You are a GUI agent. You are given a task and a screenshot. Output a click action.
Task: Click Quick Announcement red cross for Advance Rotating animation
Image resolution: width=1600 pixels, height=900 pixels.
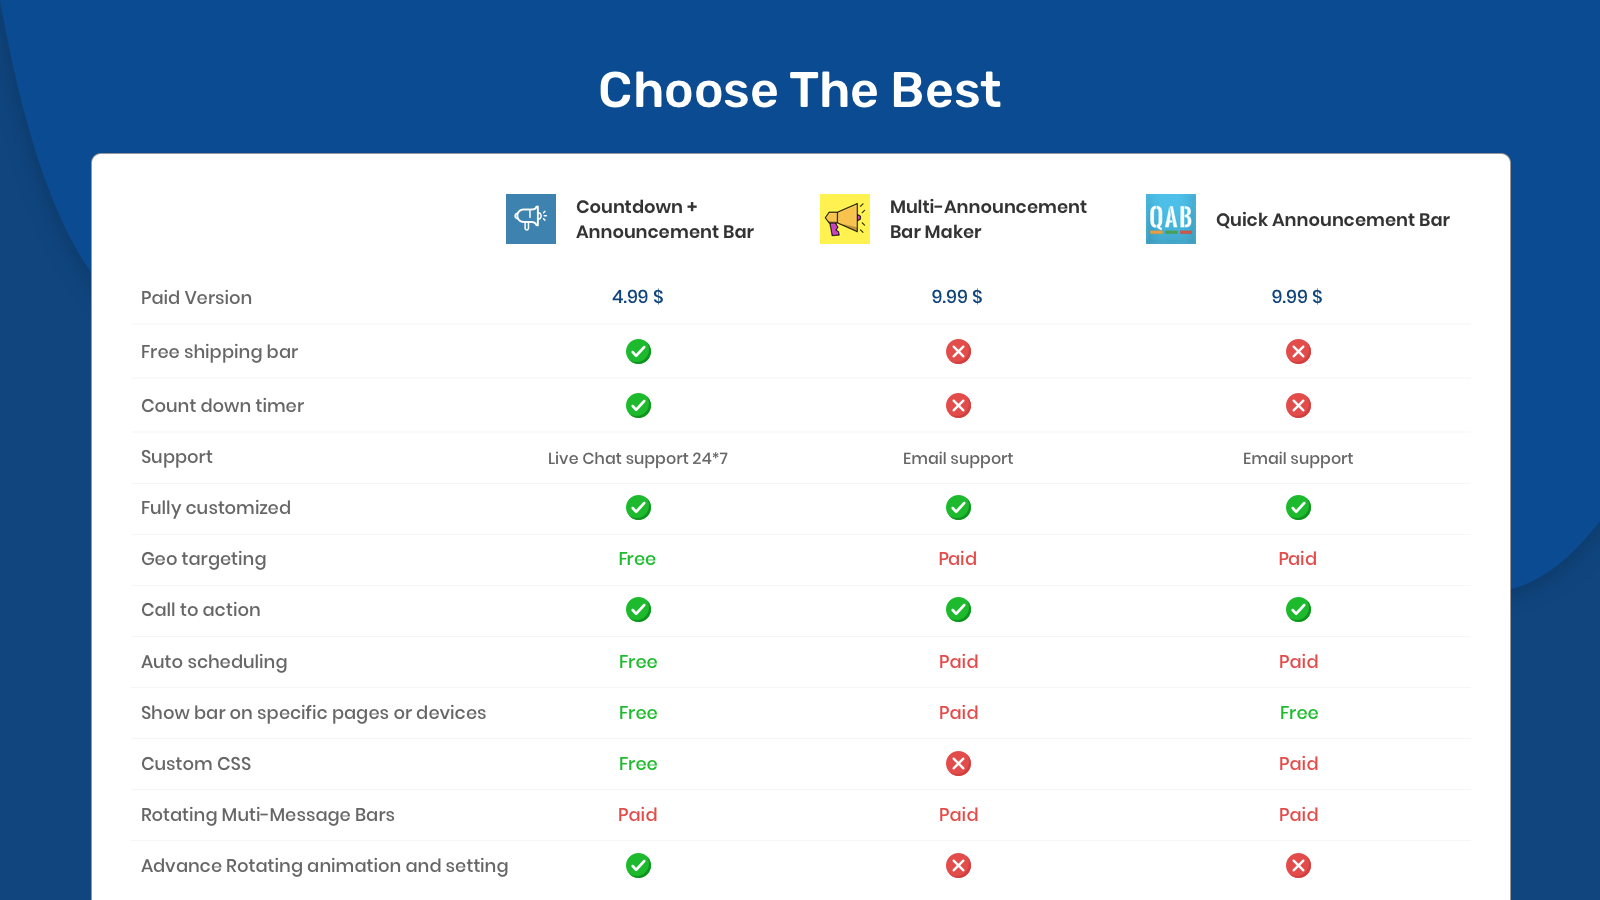pyautogui.click(x=1298, y=866)
